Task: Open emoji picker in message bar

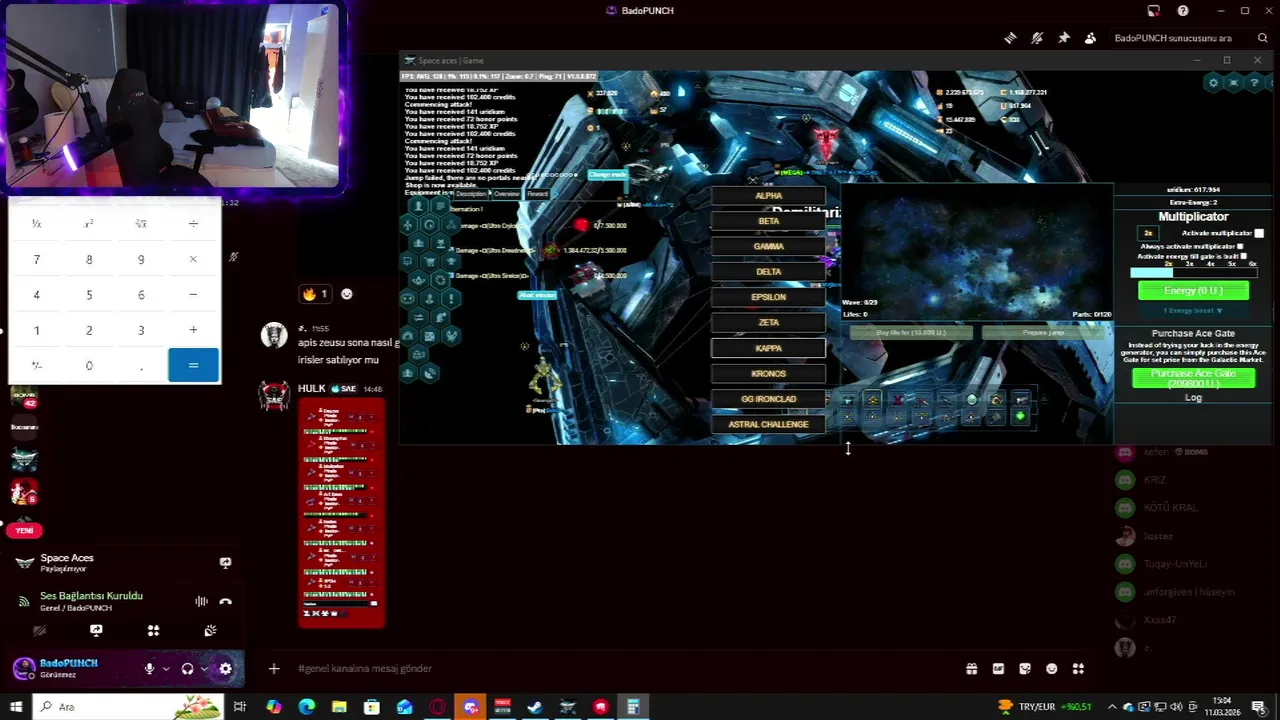Action: point(1051,669)
